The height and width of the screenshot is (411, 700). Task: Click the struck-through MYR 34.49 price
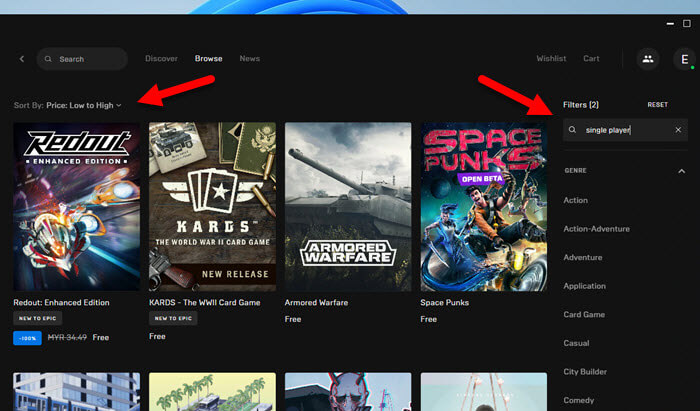tap(67, 337)
